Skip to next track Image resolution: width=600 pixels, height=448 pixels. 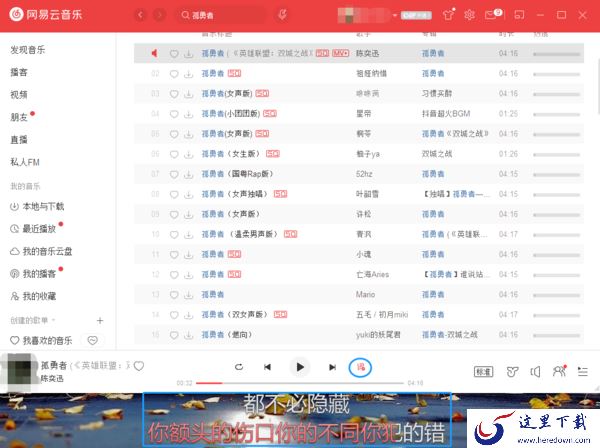[333, 367]
